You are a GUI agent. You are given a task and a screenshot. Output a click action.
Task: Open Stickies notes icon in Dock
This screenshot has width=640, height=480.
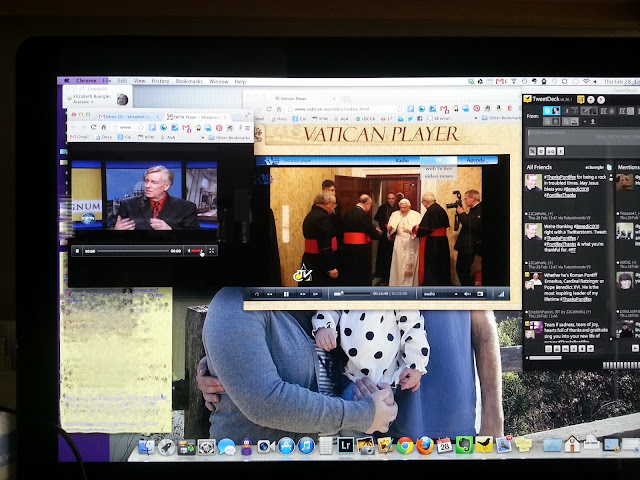[x=523, y=444]
